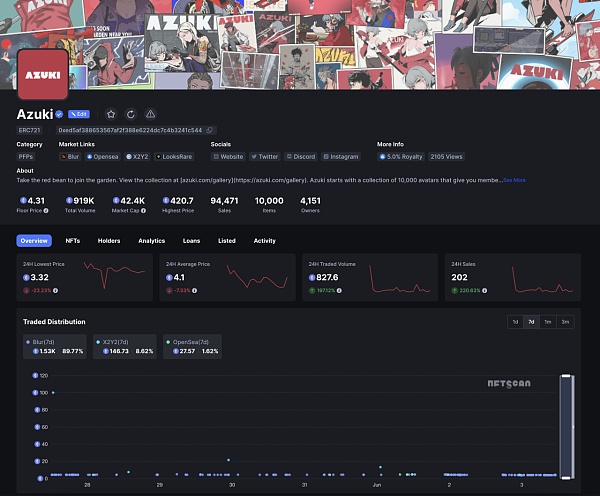
Task: Toggle the OpenSea(7d) legend series
Action: coord(190,346)
